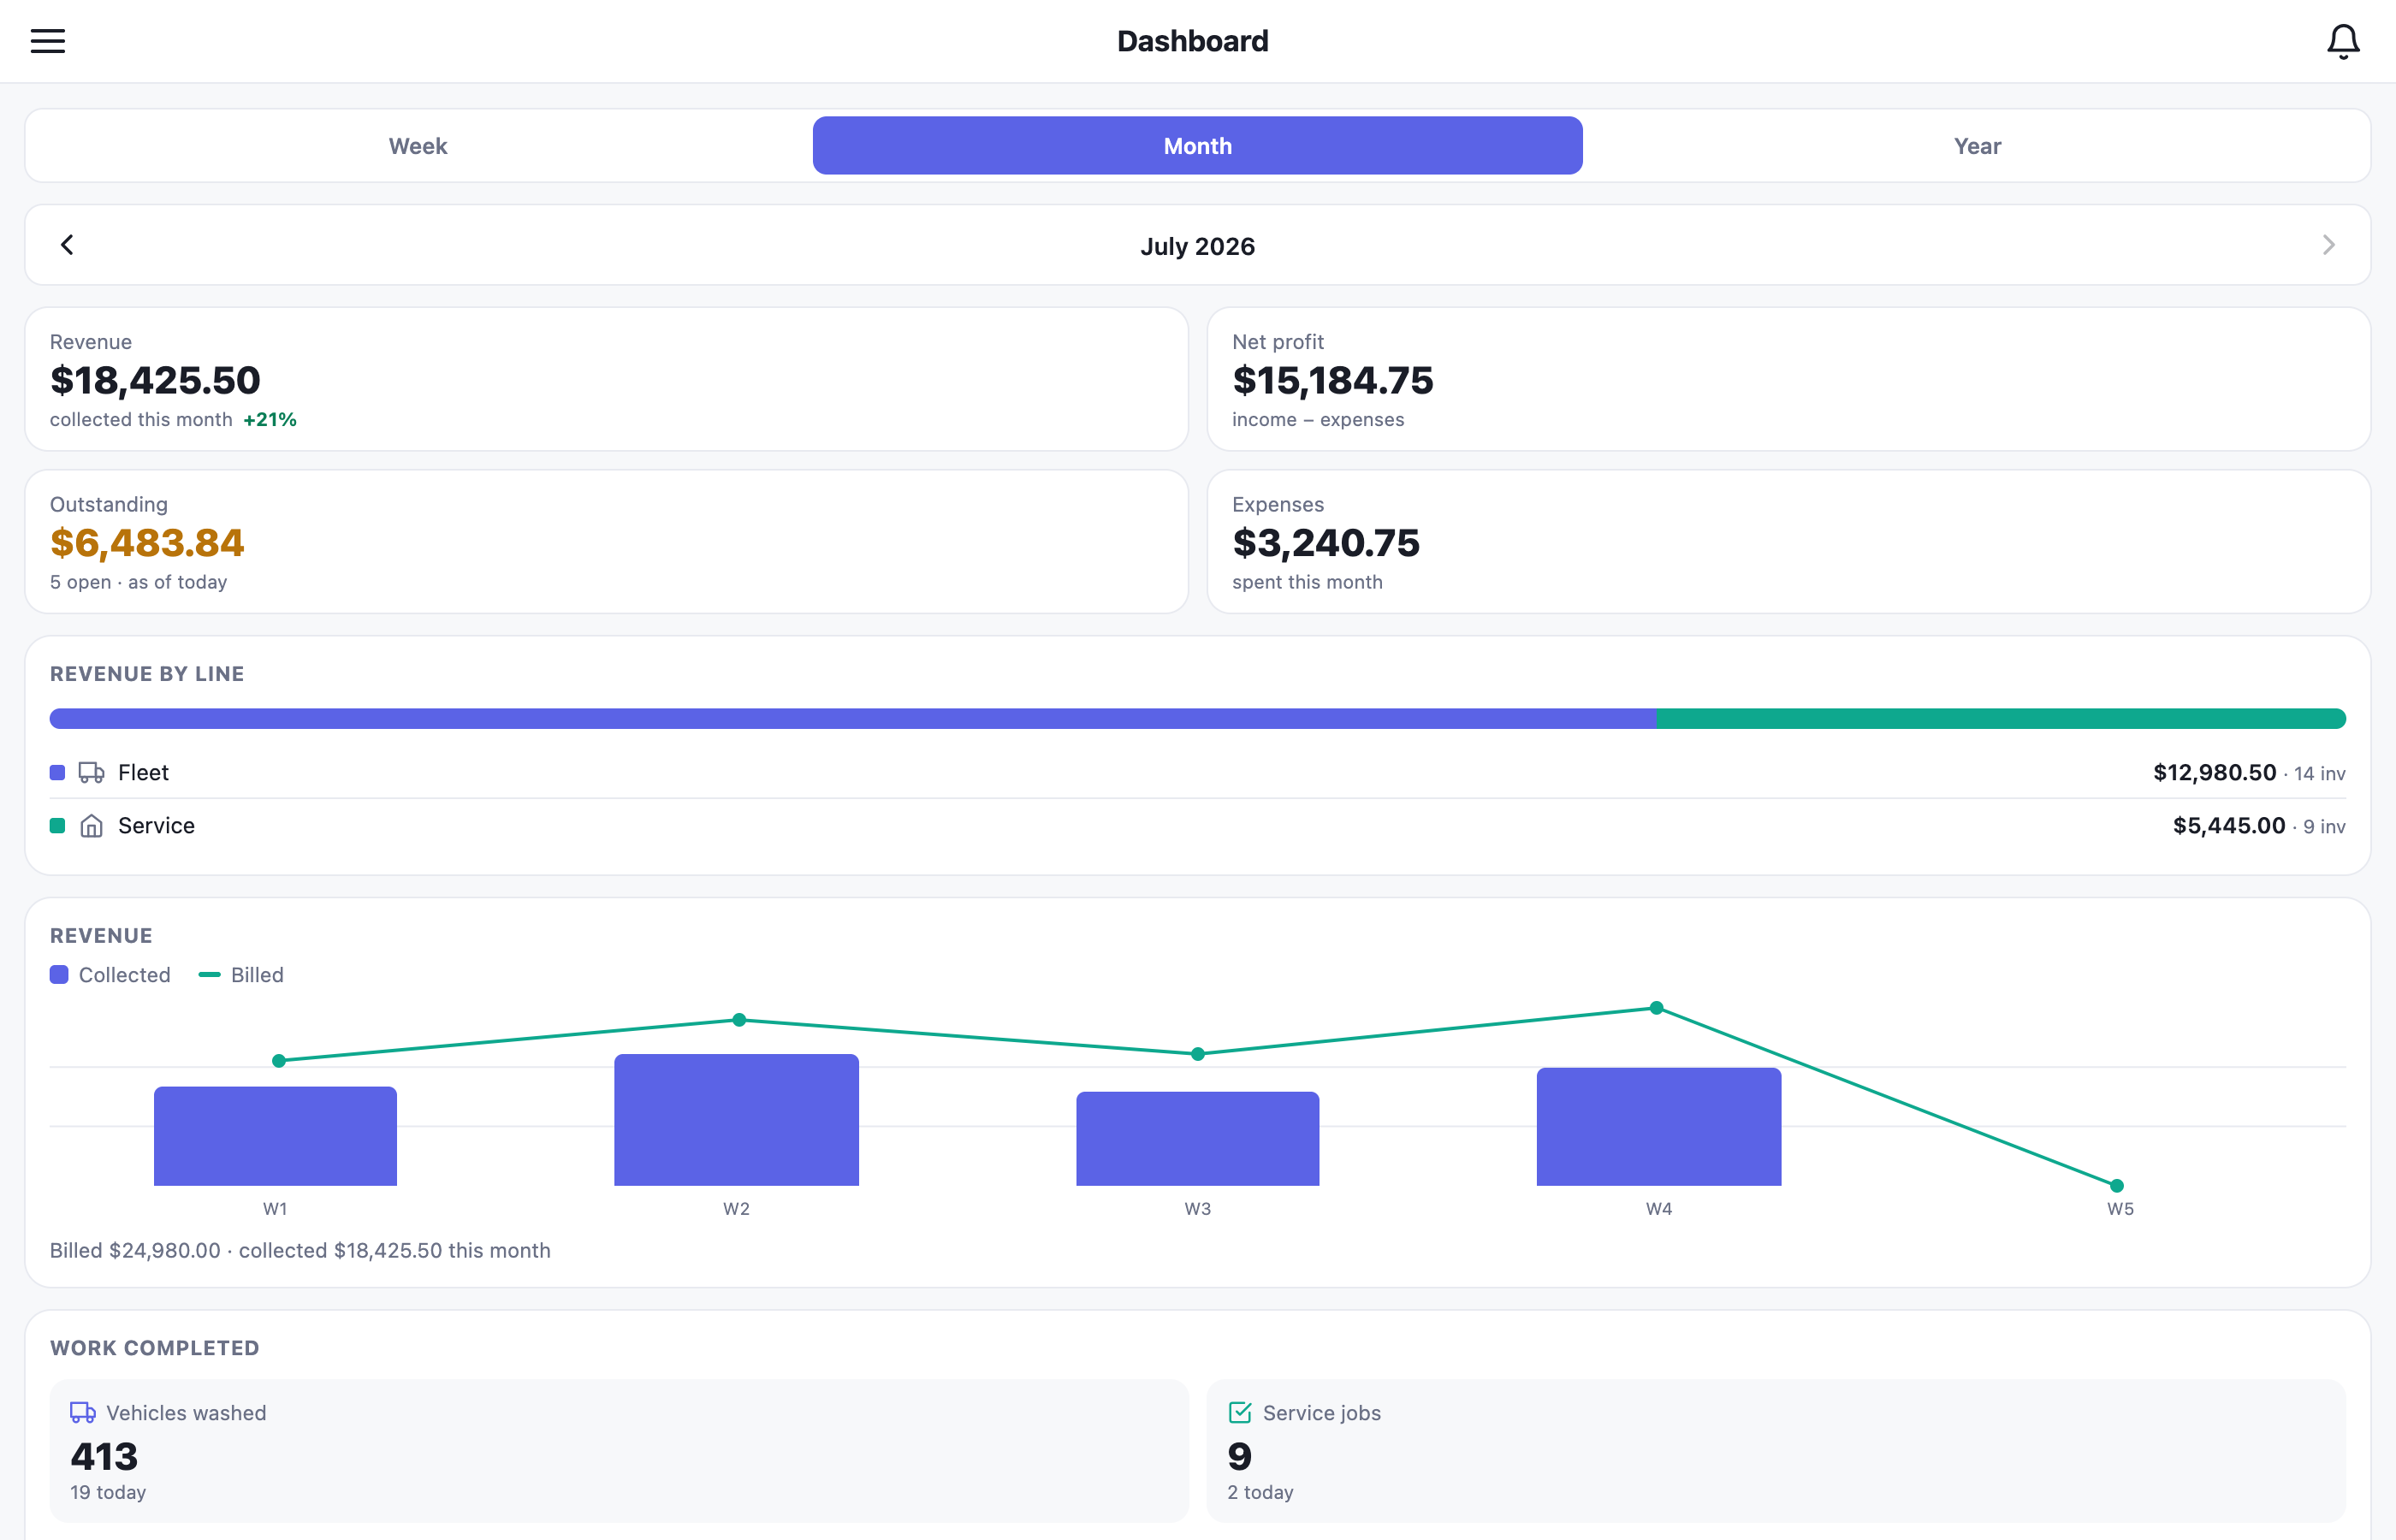The width and height of the screenshot is (2396, 1540).
Task: Open the Service jobs tile
Action: pyautogui.click(x=1776, y=1451)
